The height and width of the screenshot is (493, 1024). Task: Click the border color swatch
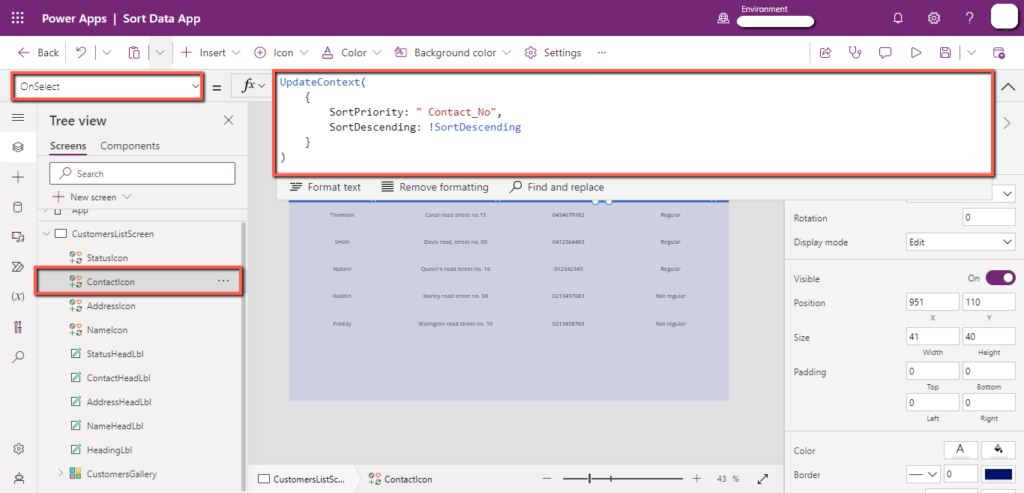[x=999, y=475]
